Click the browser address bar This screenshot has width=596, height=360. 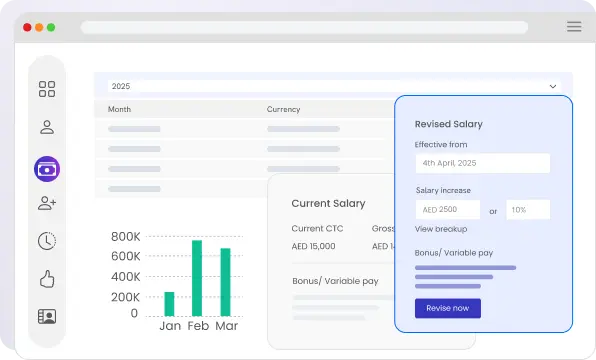click(304, 27)
